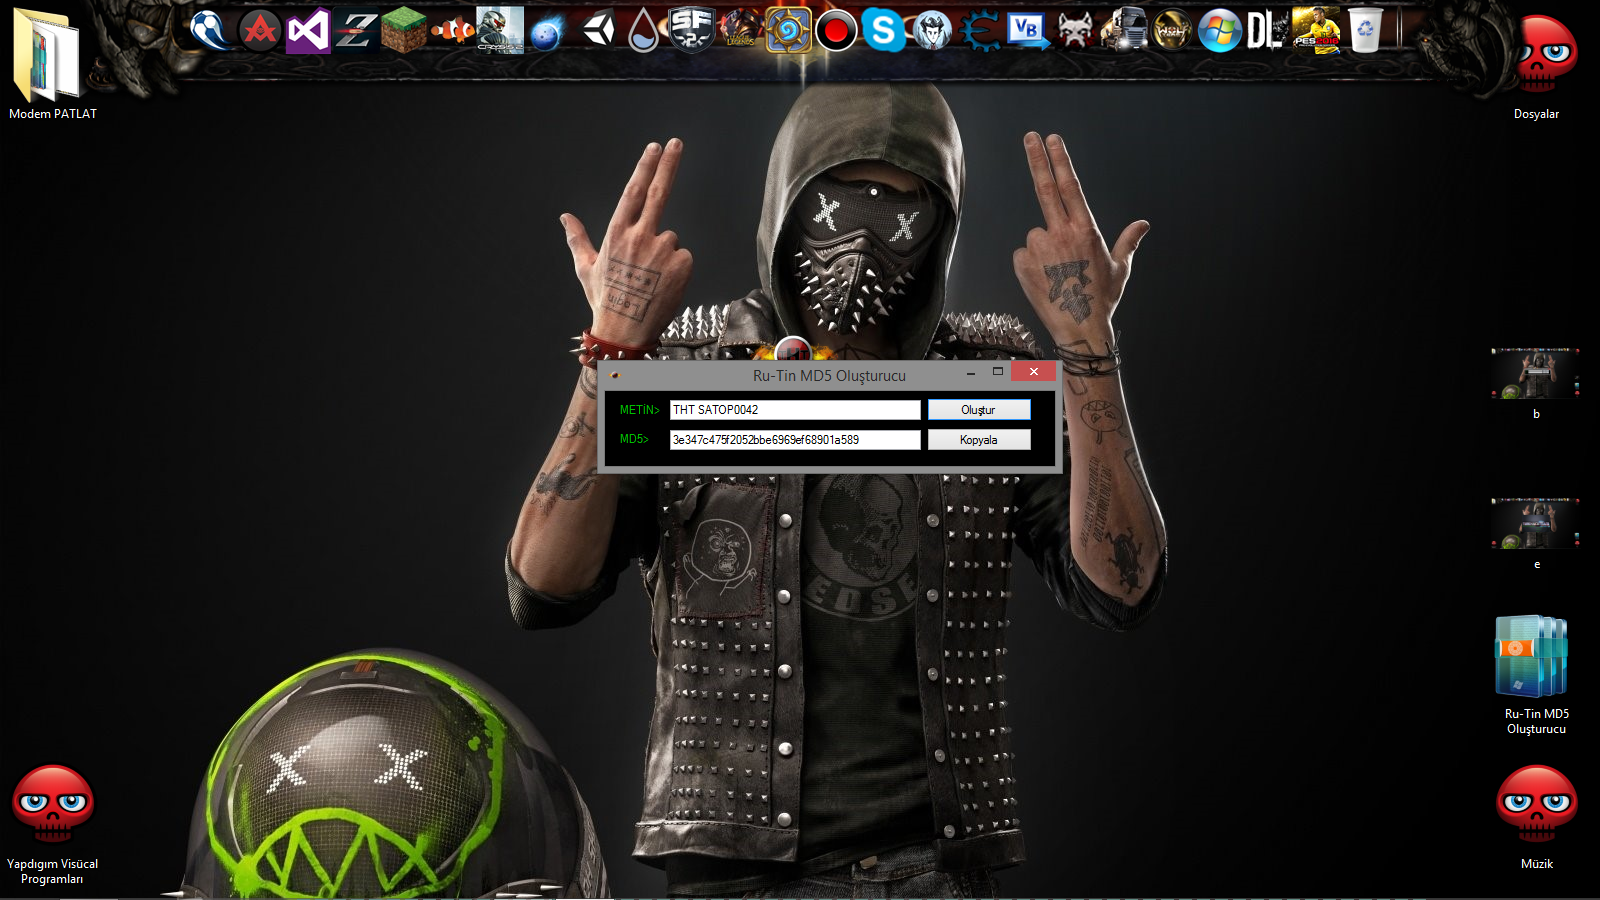Viewport: 1600px width, 900px height.
Task: Open the Recycle Bin in the dock
Action: [1365, 31]
